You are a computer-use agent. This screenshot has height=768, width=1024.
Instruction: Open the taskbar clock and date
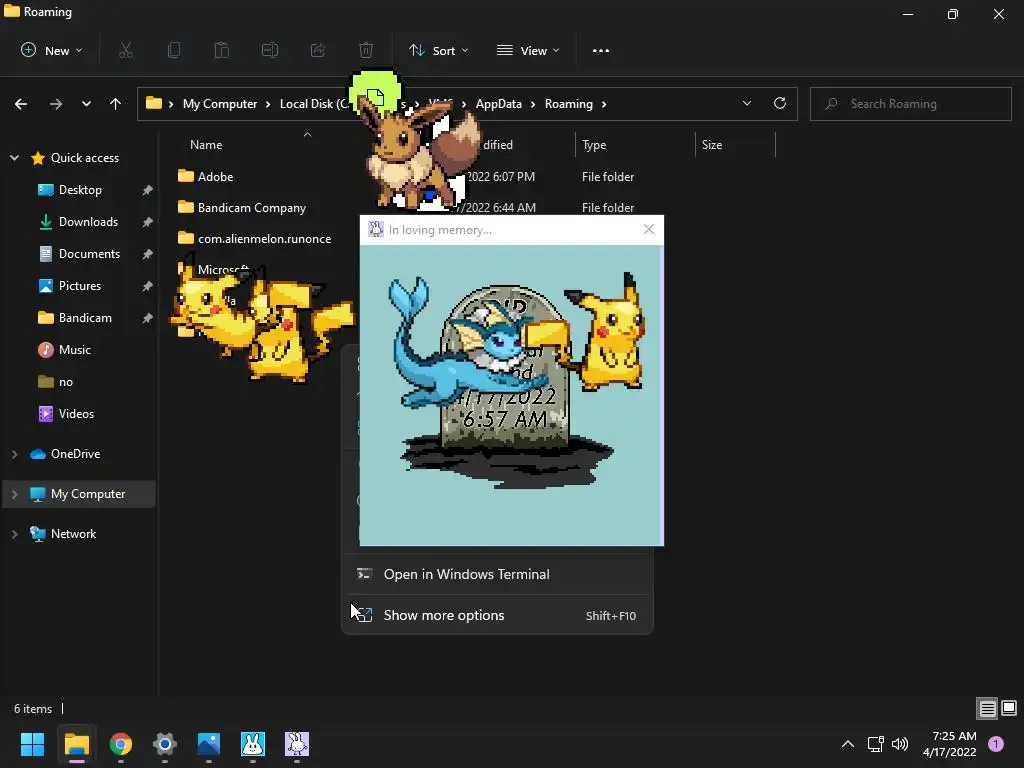click(950, 744)
